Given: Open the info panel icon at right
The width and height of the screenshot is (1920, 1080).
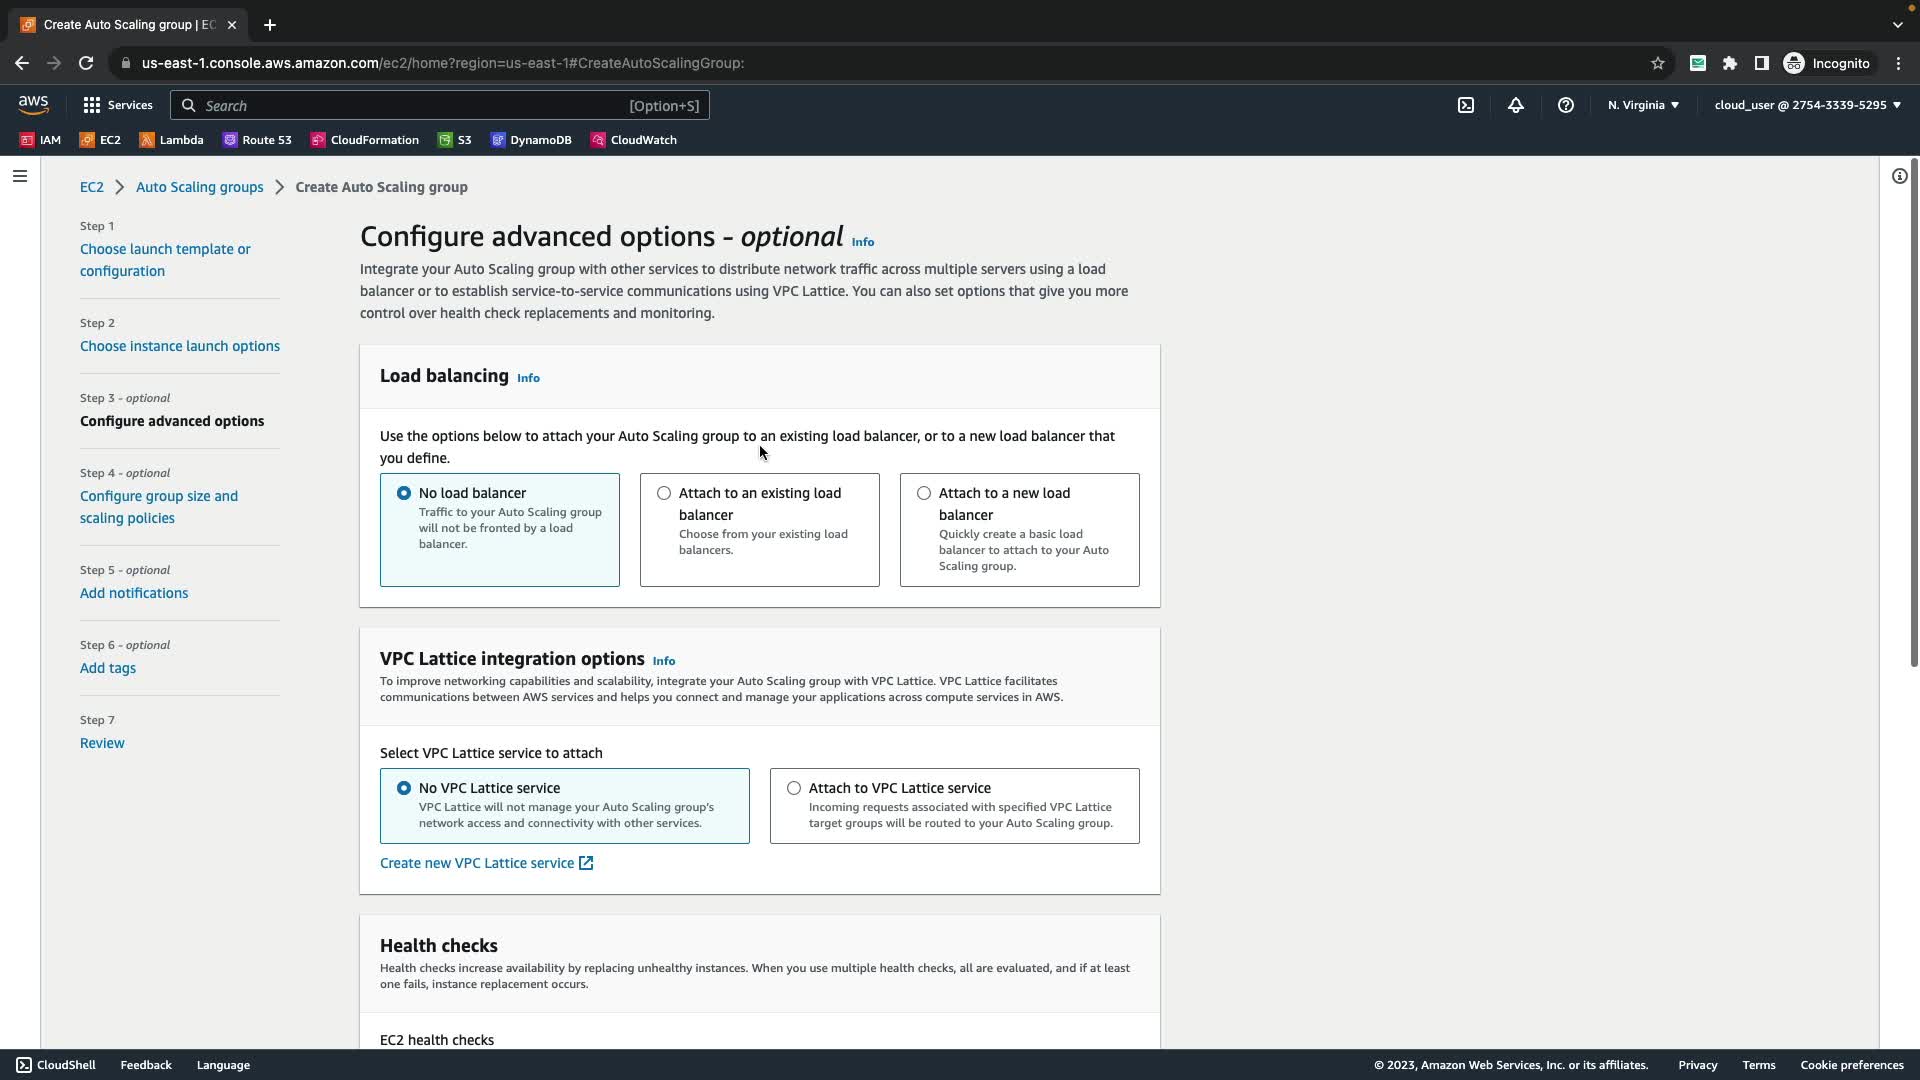Looking at the screenshot, I should 1899,176.
